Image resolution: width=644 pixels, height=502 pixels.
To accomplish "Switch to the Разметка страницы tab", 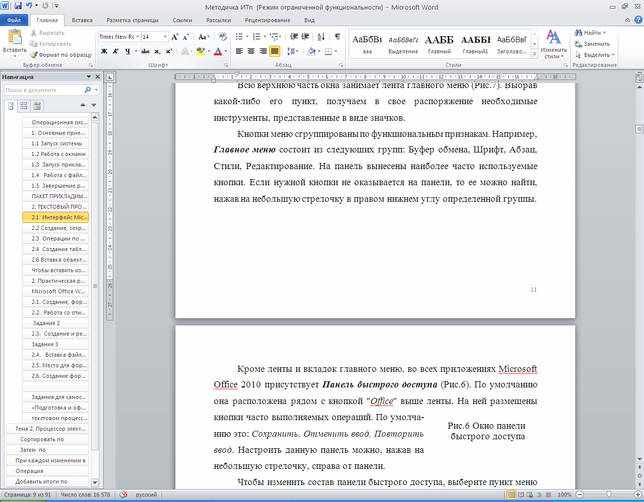I will pos(132,20).
